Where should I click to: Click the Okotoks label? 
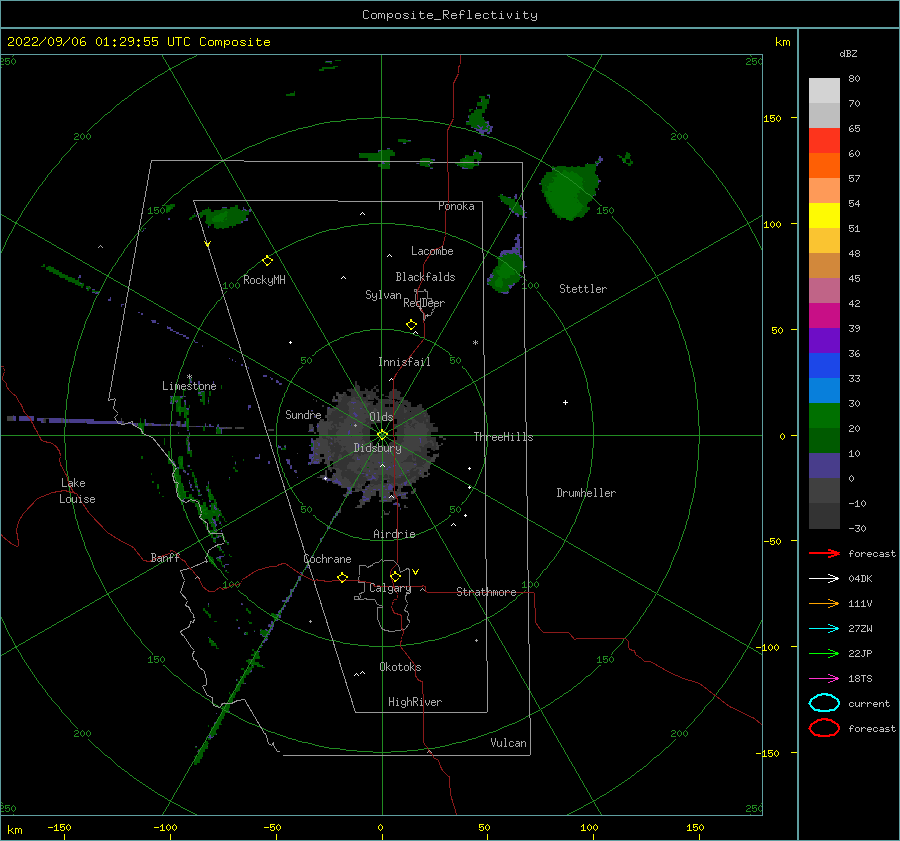pos(400,667)
